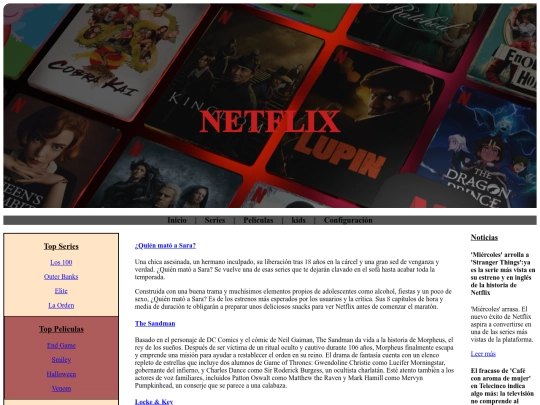540x405 pixels.
Task: Open The Sandman article link
Action: click(x=155, y=323)
